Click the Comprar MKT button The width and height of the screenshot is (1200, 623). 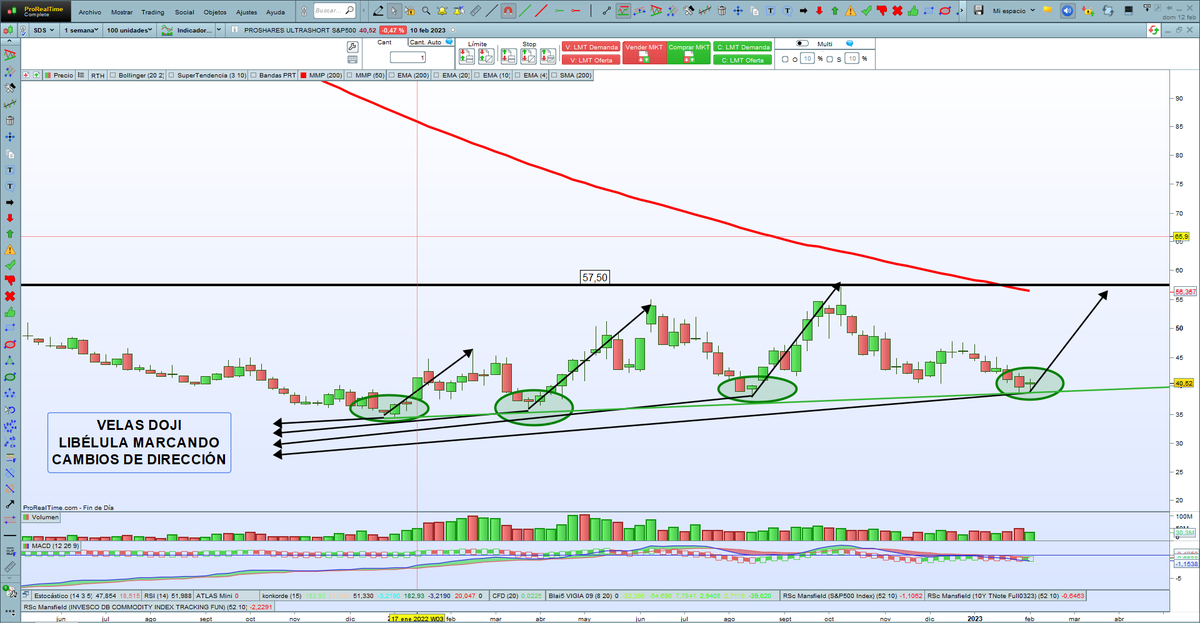pos(688,54)
